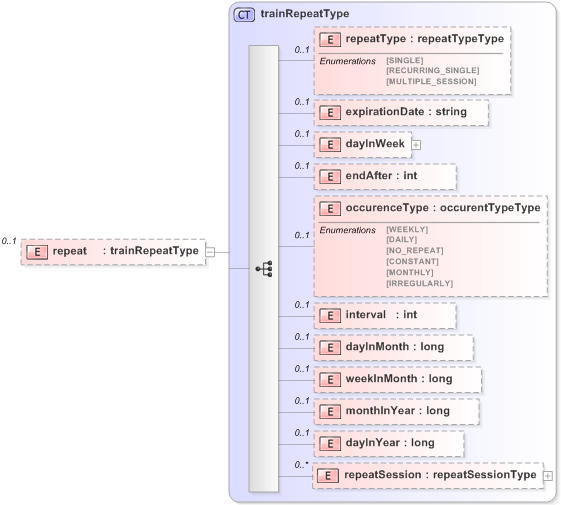Click the E icon of weekInMonth element
The width and height of the screenshot is (561, 505).
330,379
